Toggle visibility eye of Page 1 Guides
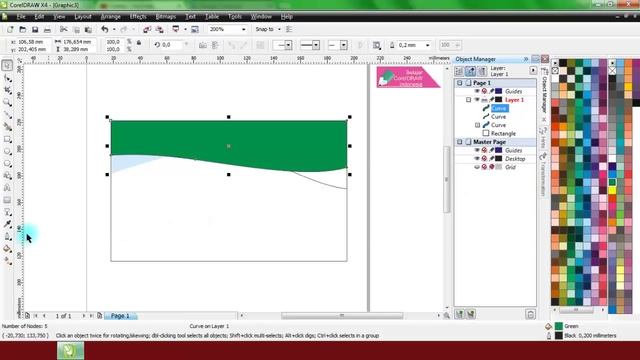Screen dimensions: 640x360 pos(476,91)
